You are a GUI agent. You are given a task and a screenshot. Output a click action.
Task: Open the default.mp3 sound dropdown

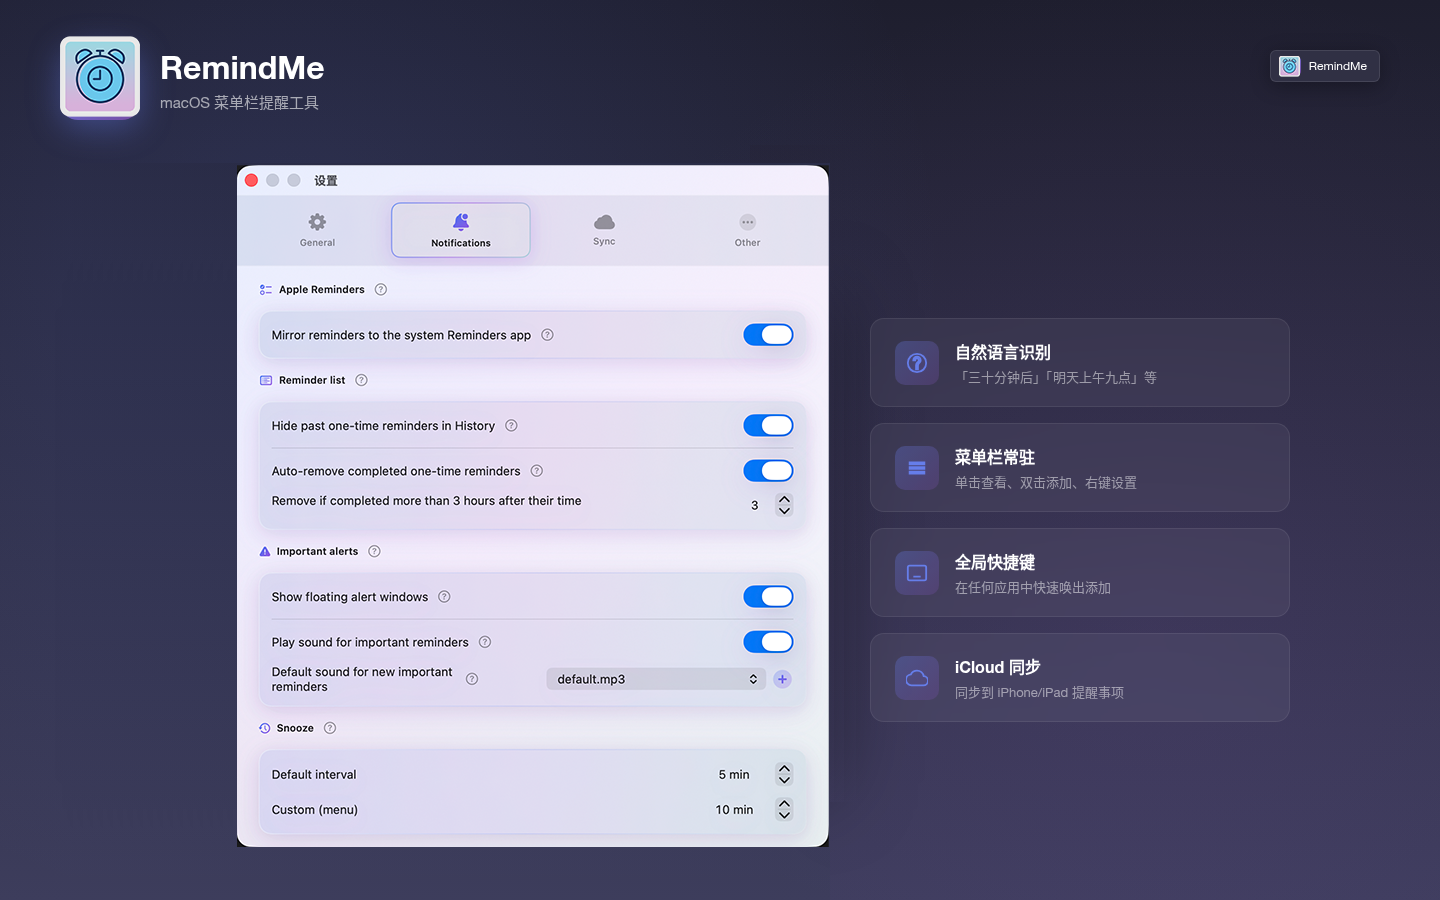(655, 678)
